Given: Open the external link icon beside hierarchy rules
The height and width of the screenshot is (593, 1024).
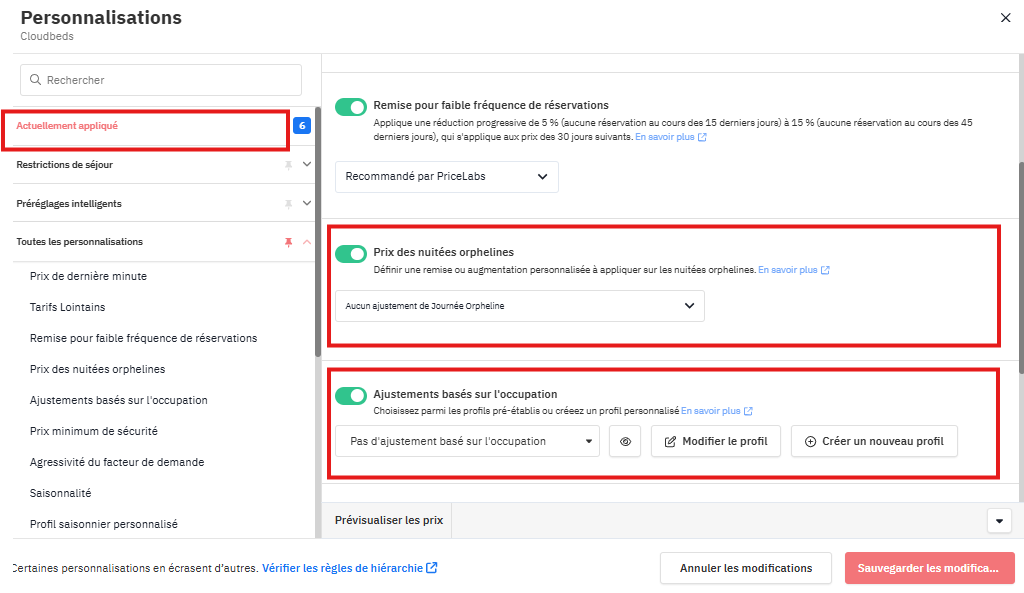Looking at the screenshot, I should (x=432, y=568).
